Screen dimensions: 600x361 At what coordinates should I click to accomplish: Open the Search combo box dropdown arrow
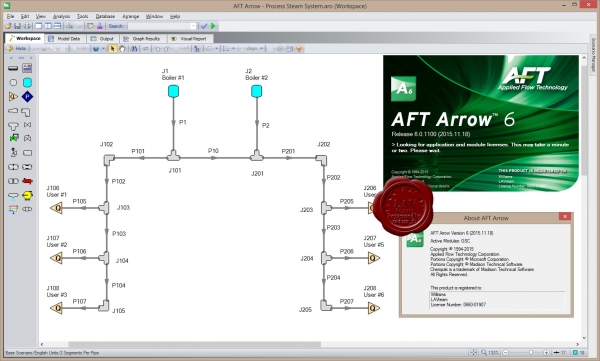click(x=193, y=26)
